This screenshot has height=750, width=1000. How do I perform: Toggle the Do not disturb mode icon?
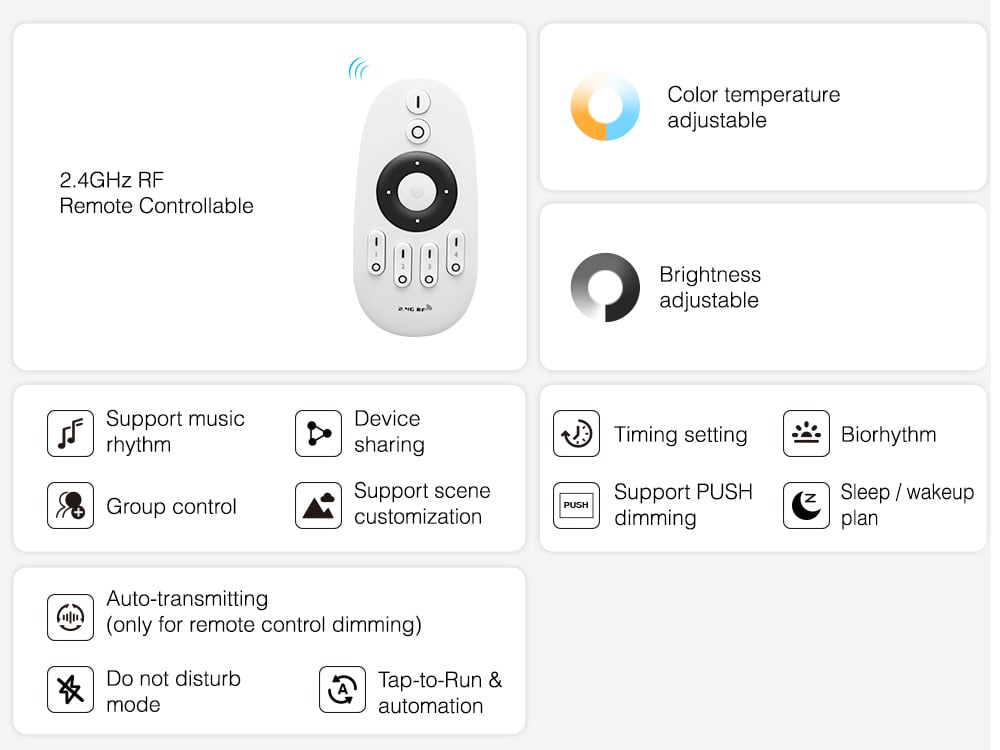click(70, 689)
